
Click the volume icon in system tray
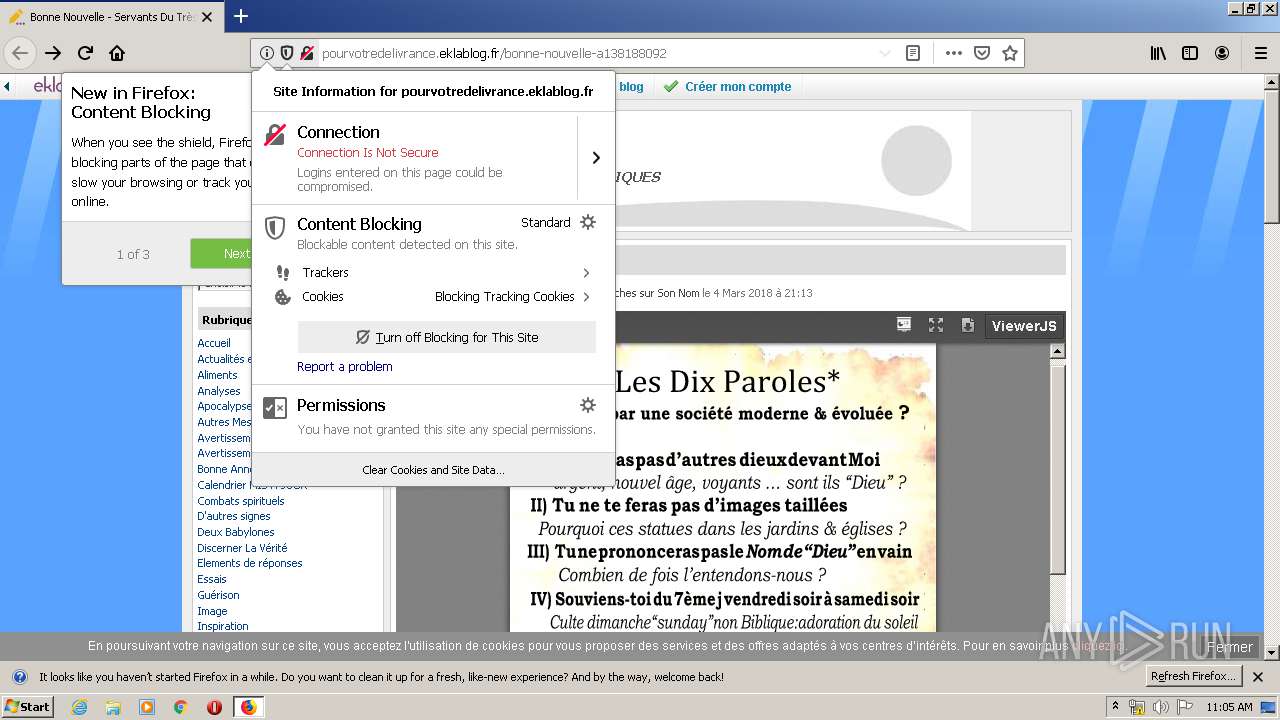click(x=1160, y=707)
